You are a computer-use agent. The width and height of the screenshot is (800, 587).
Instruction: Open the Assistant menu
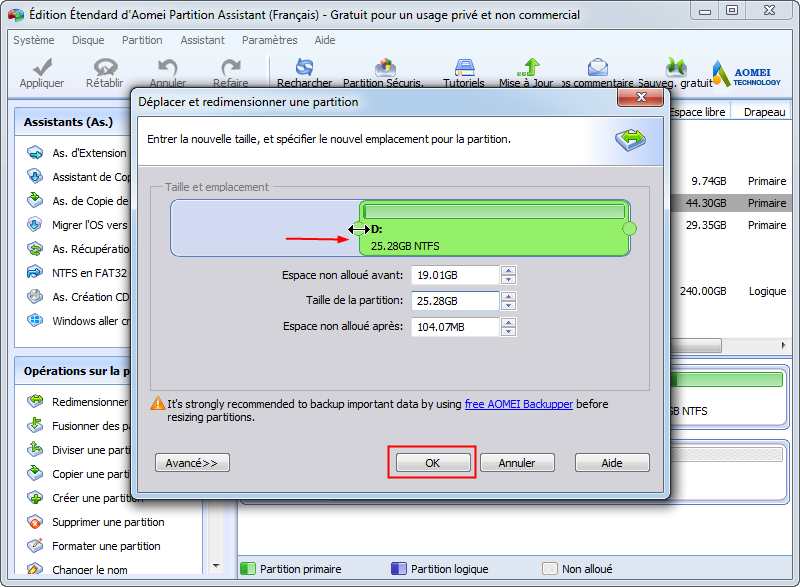pyautogui.click(x=202, y=40)
